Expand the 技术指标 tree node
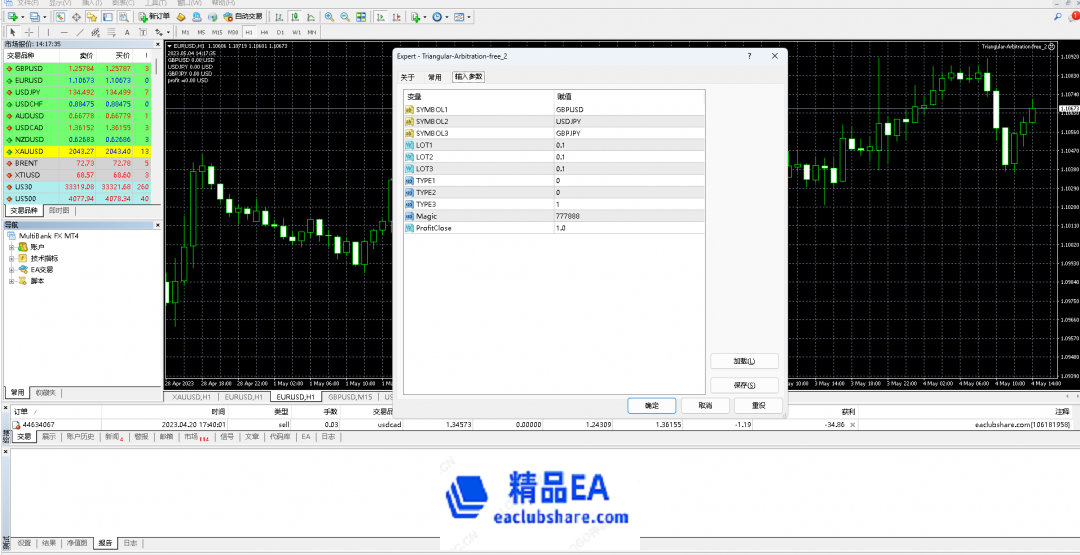Viewport: 1080px width, 555px height. [x=11, y=258]
